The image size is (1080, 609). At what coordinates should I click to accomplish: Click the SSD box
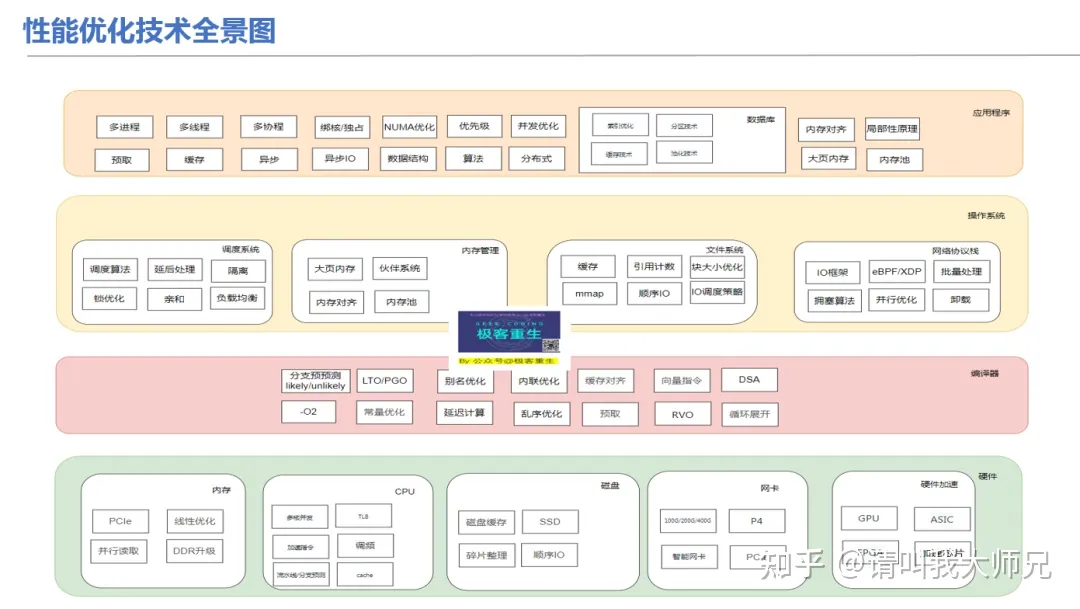[x=550, y=522]
